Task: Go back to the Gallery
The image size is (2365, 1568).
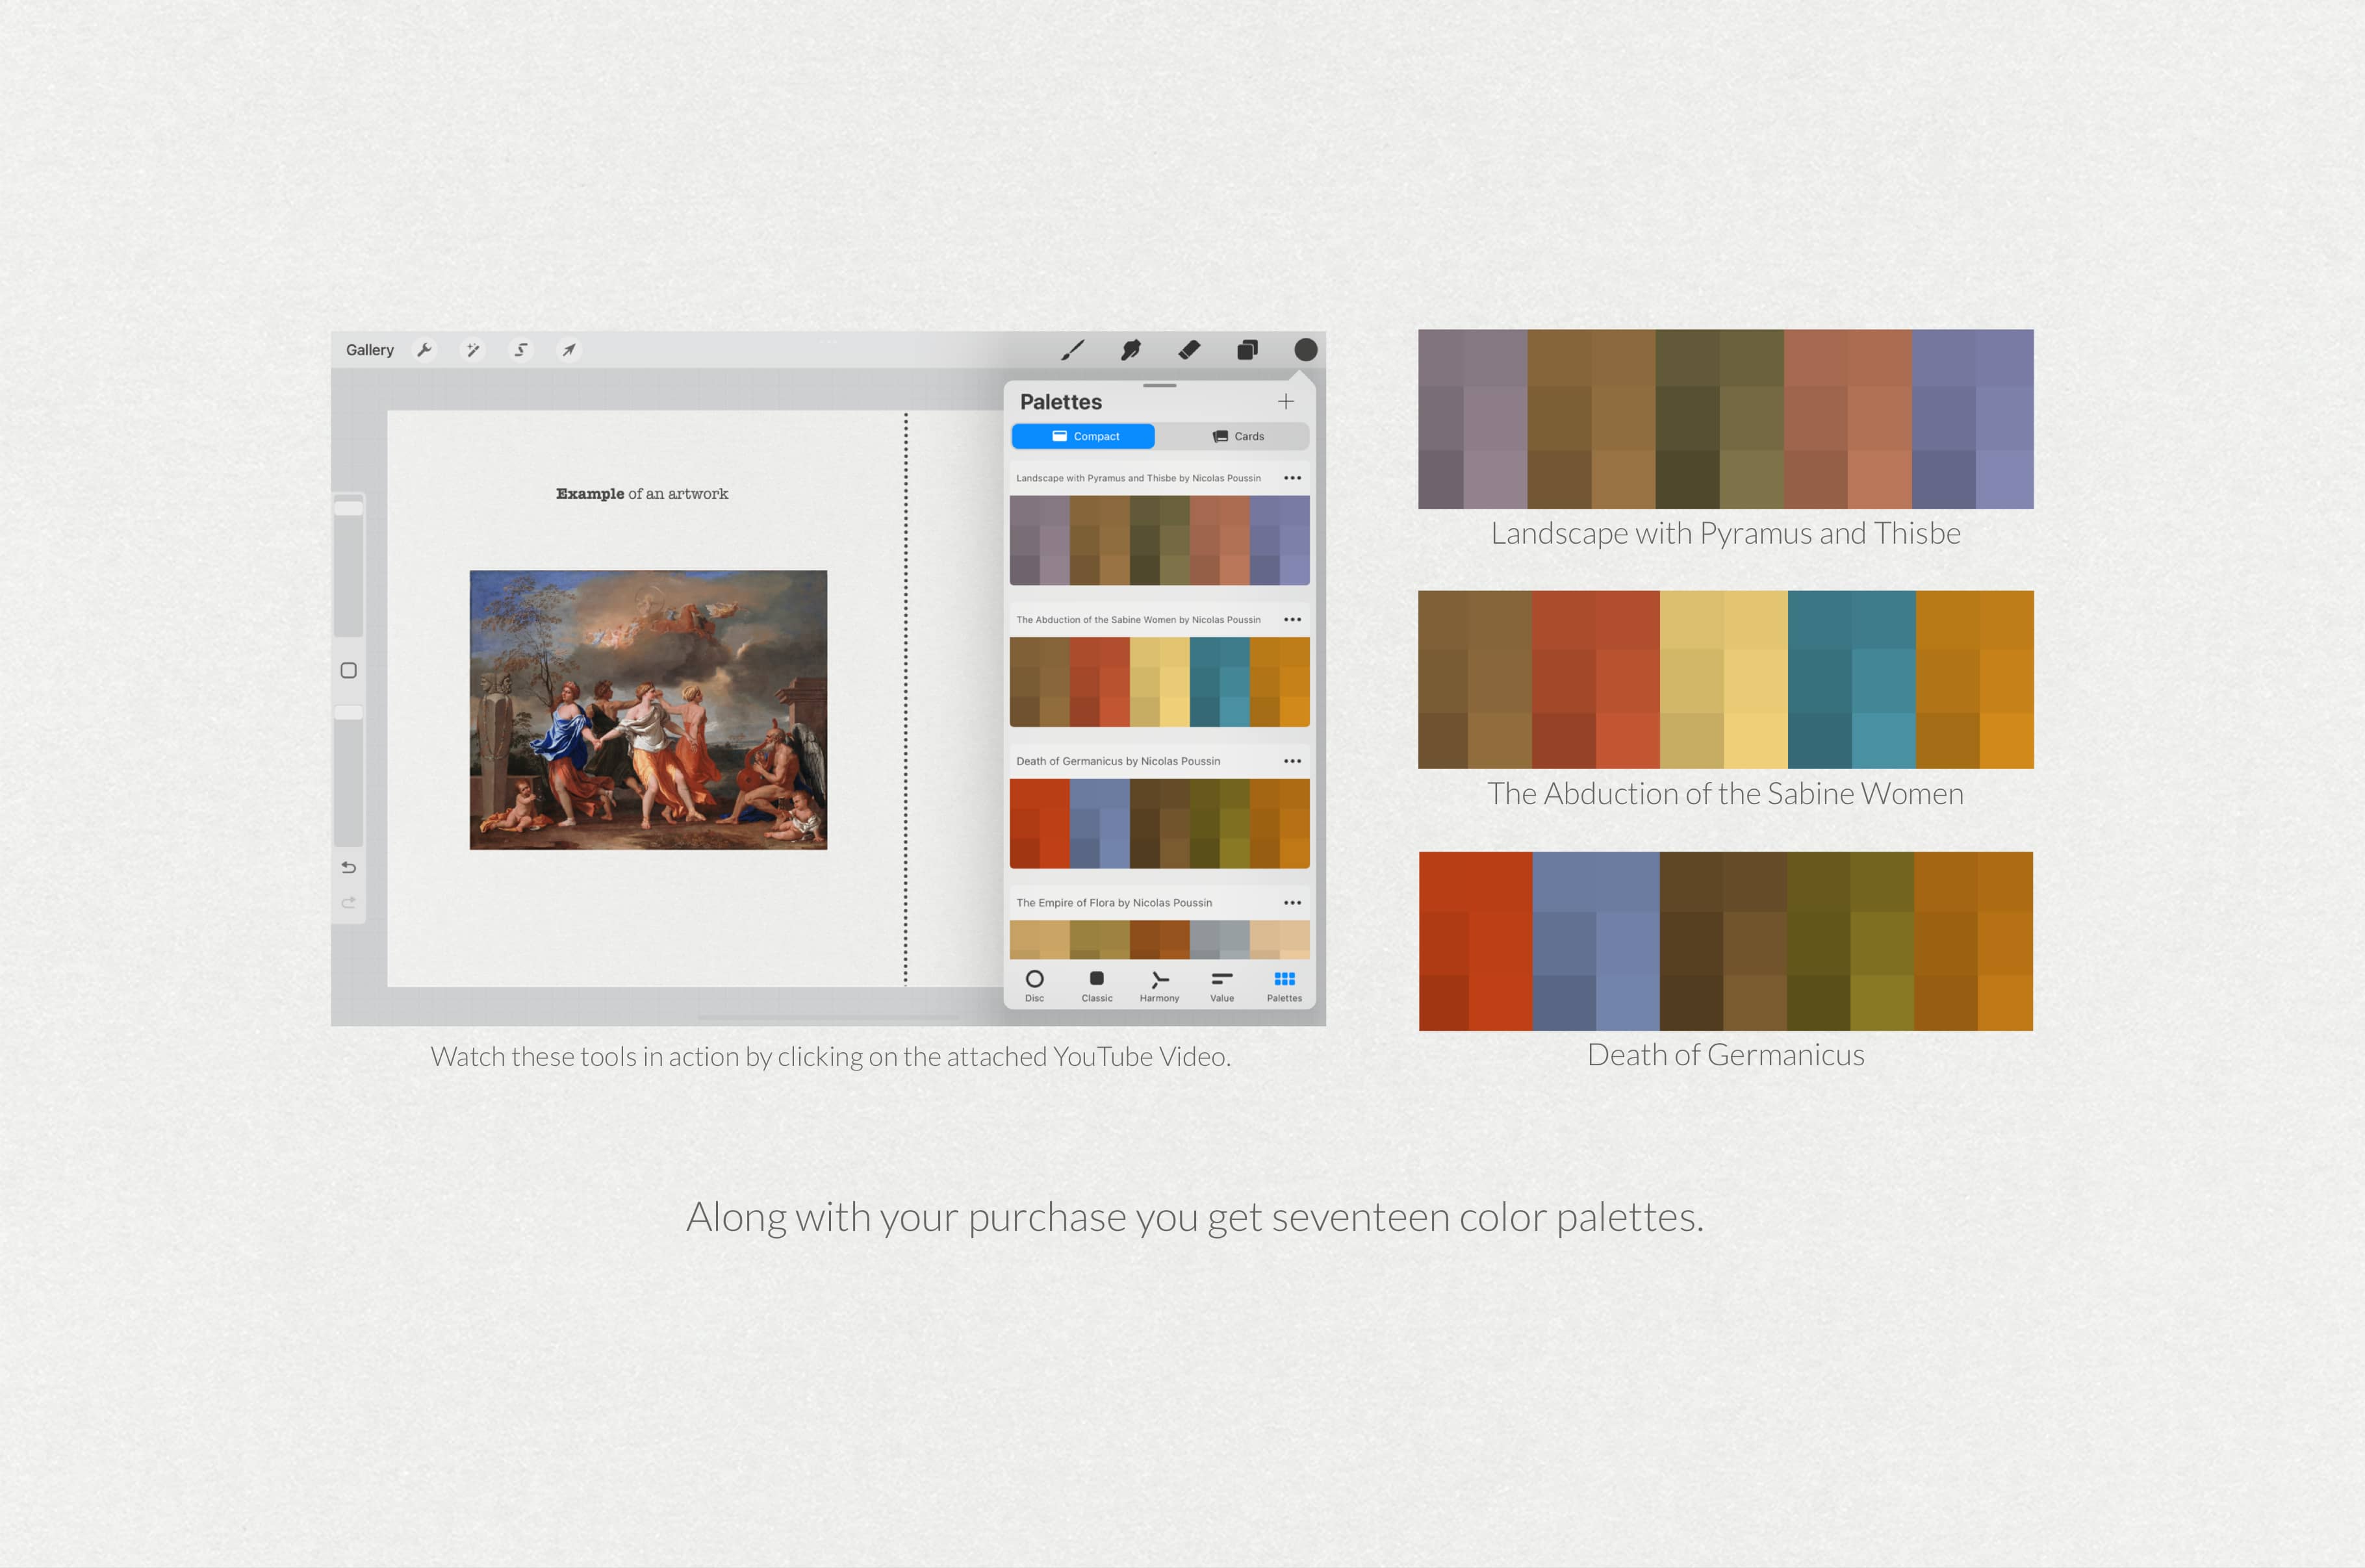Action: [369, 349]
